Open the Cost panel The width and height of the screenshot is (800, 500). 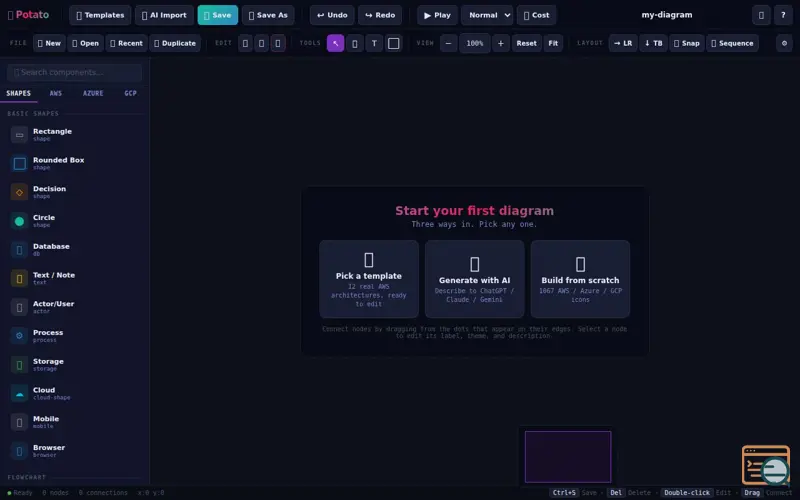pyautogui.click(x=536, y=15)
